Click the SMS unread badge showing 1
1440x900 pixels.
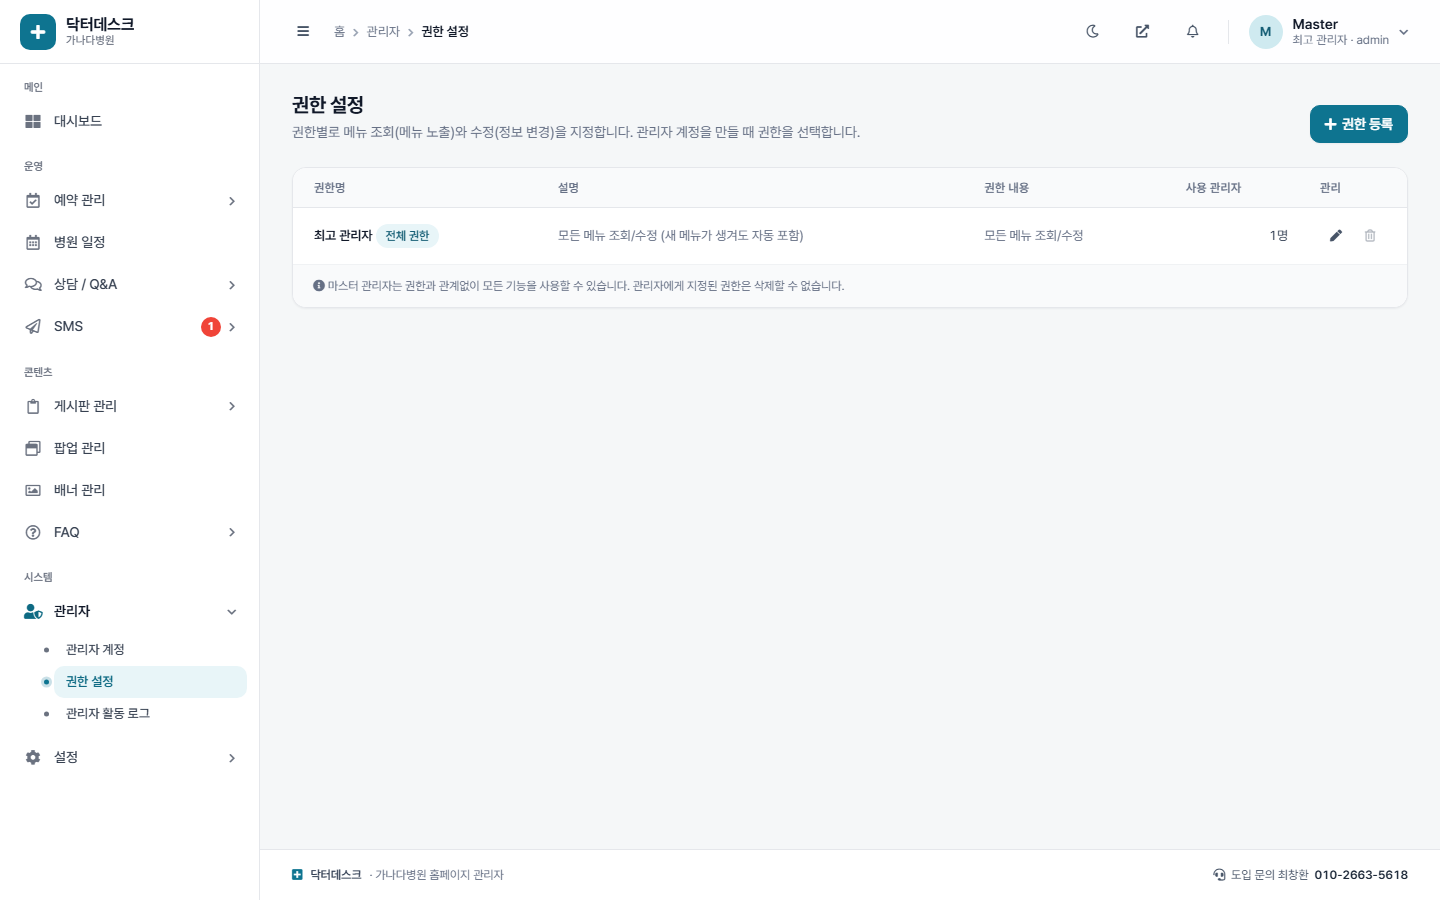(x=211, y=327)
